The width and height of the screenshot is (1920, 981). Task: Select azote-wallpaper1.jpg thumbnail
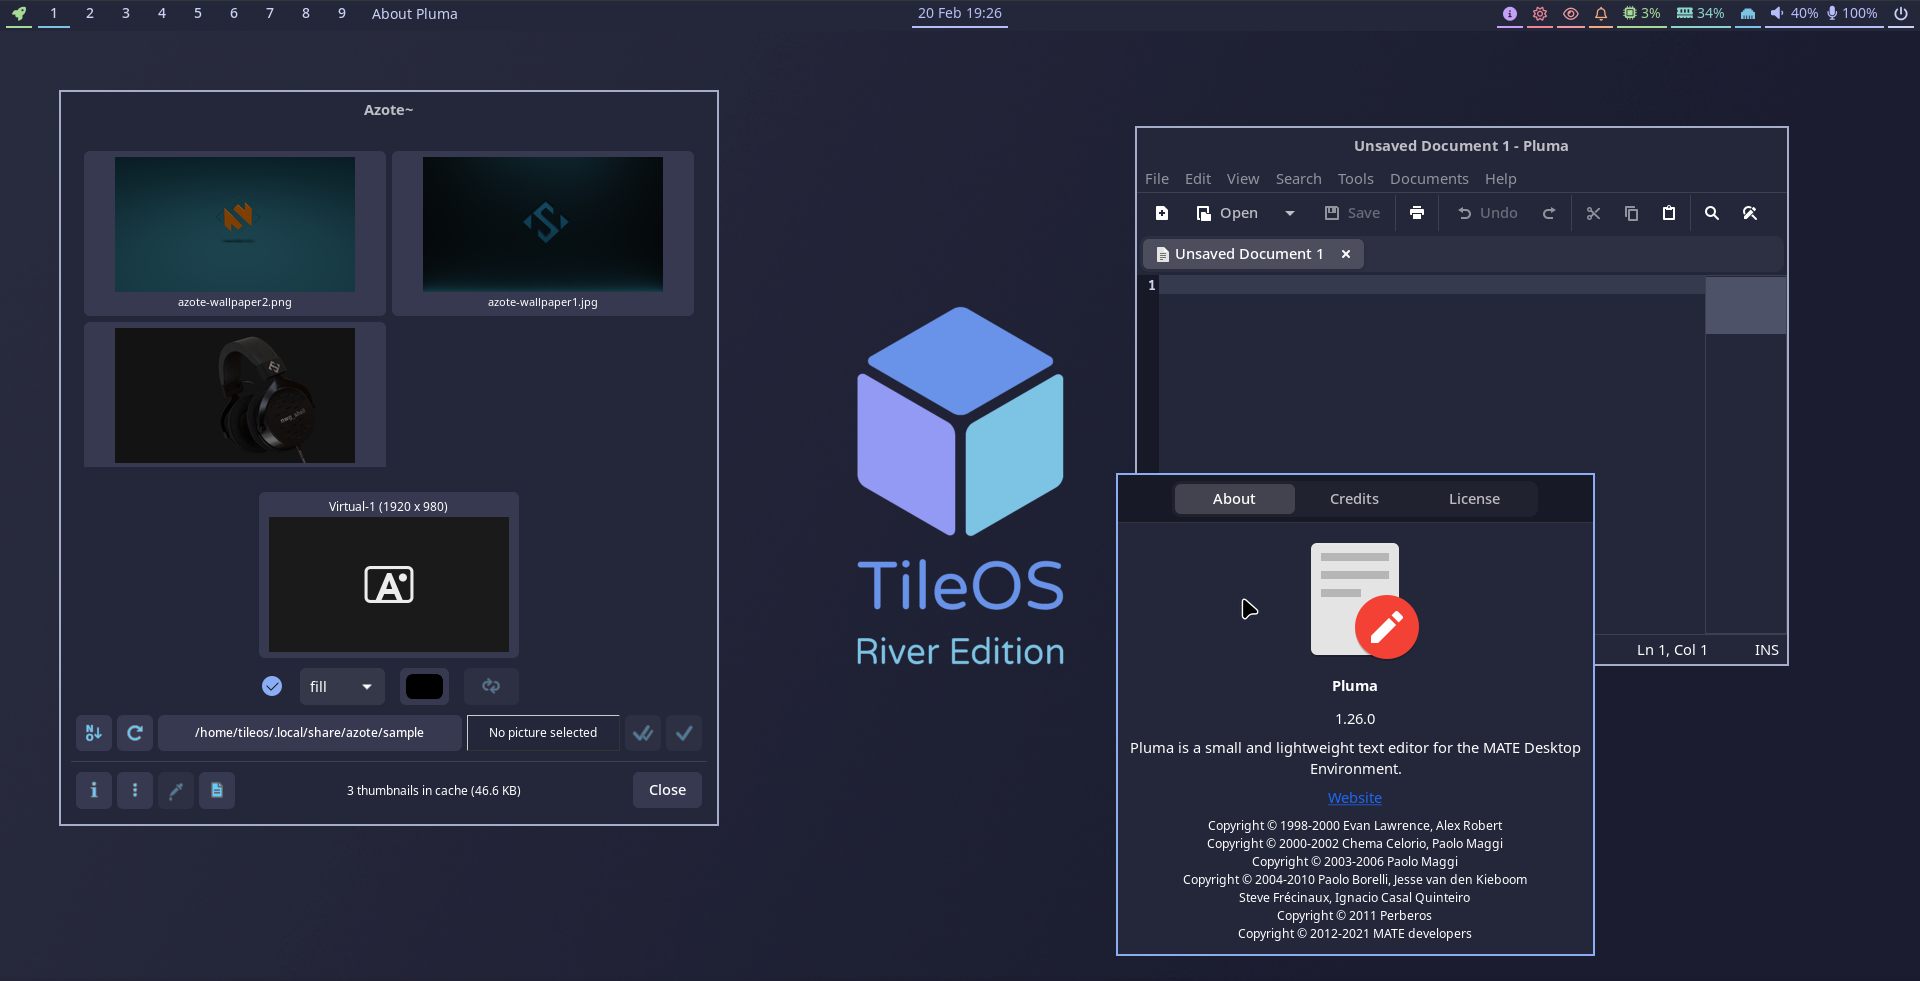coord(543,233)
